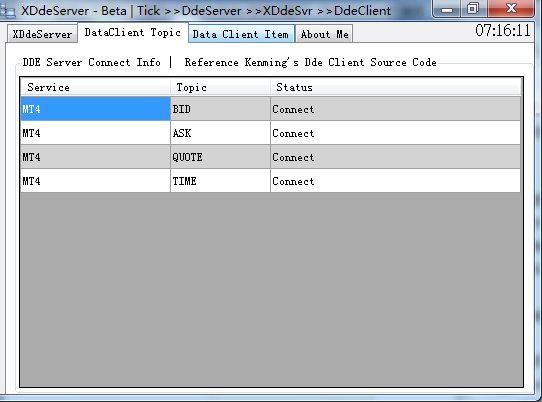Select the MT4 cell in QUOTE row

tap(95, 157)
